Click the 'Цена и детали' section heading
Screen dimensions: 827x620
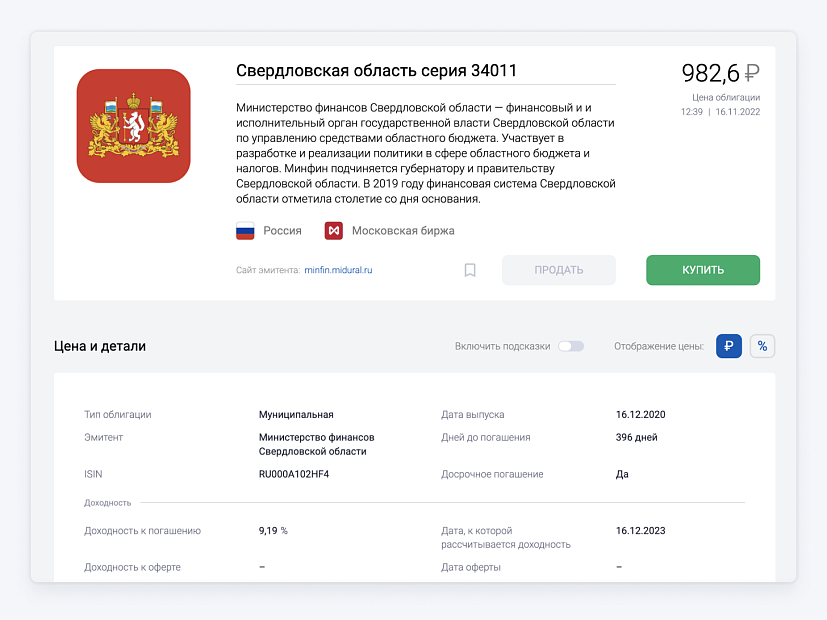point(100,346)
